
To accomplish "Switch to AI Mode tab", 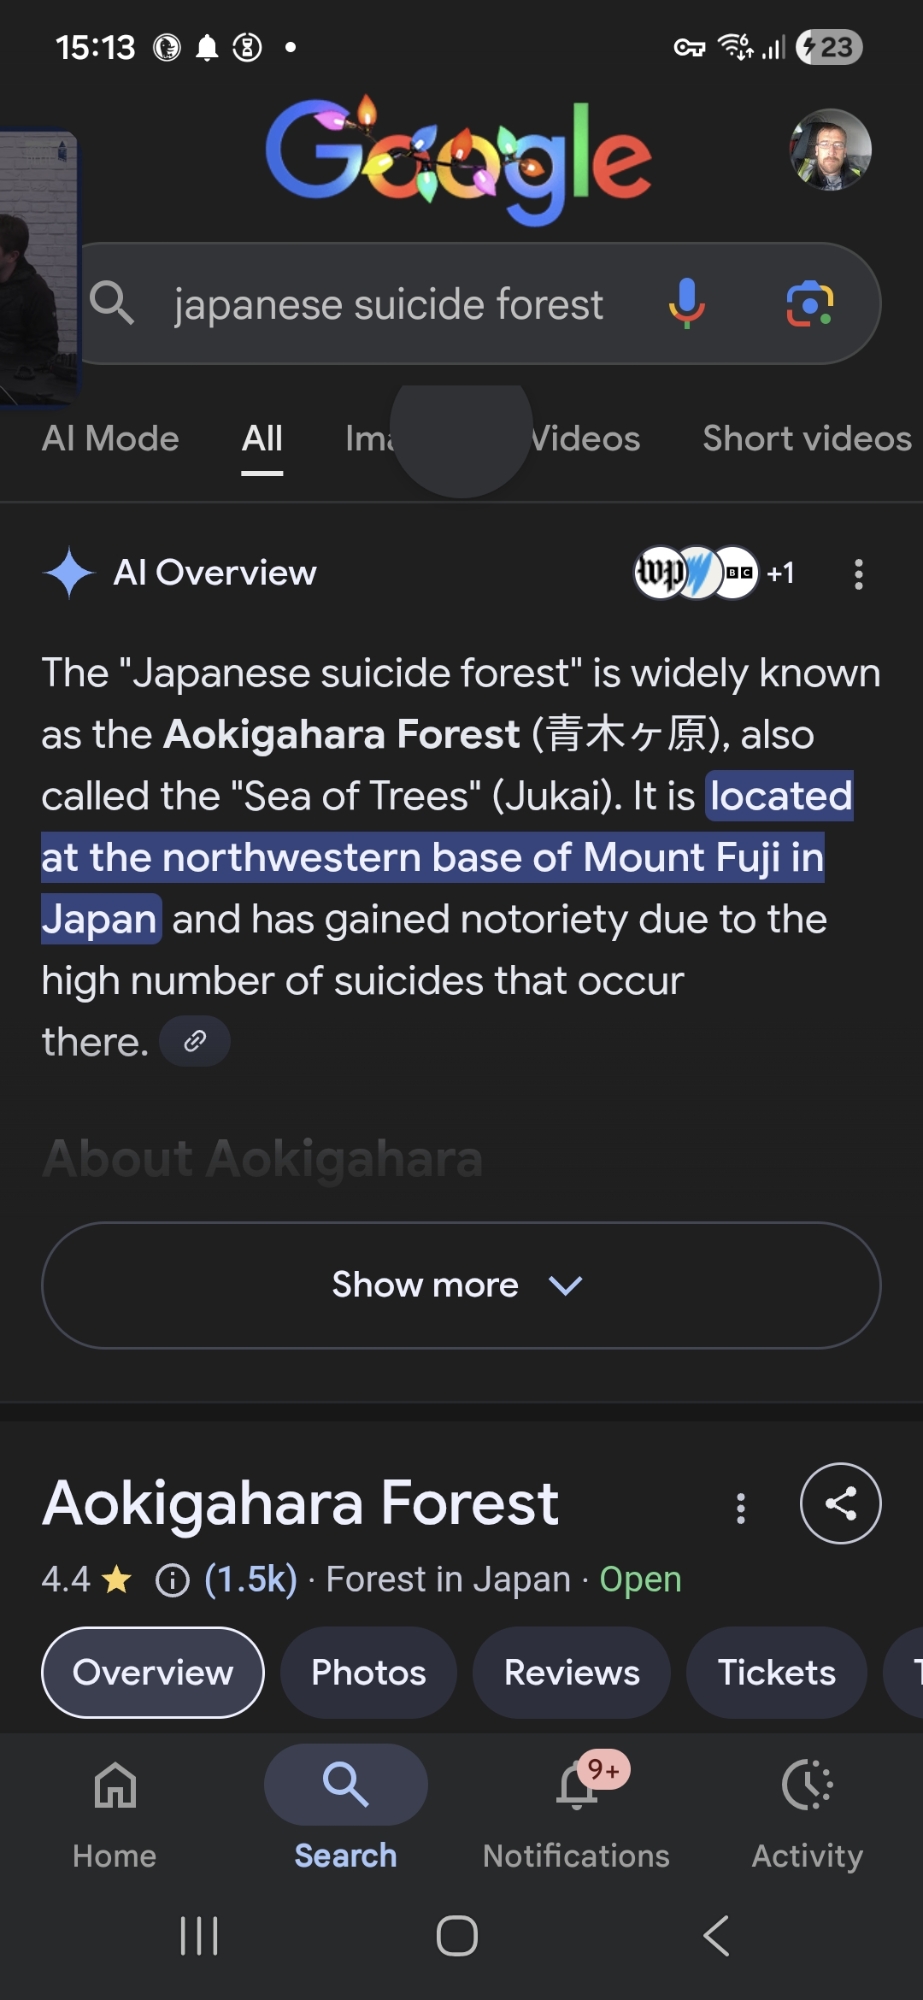I will coord(110,438).
